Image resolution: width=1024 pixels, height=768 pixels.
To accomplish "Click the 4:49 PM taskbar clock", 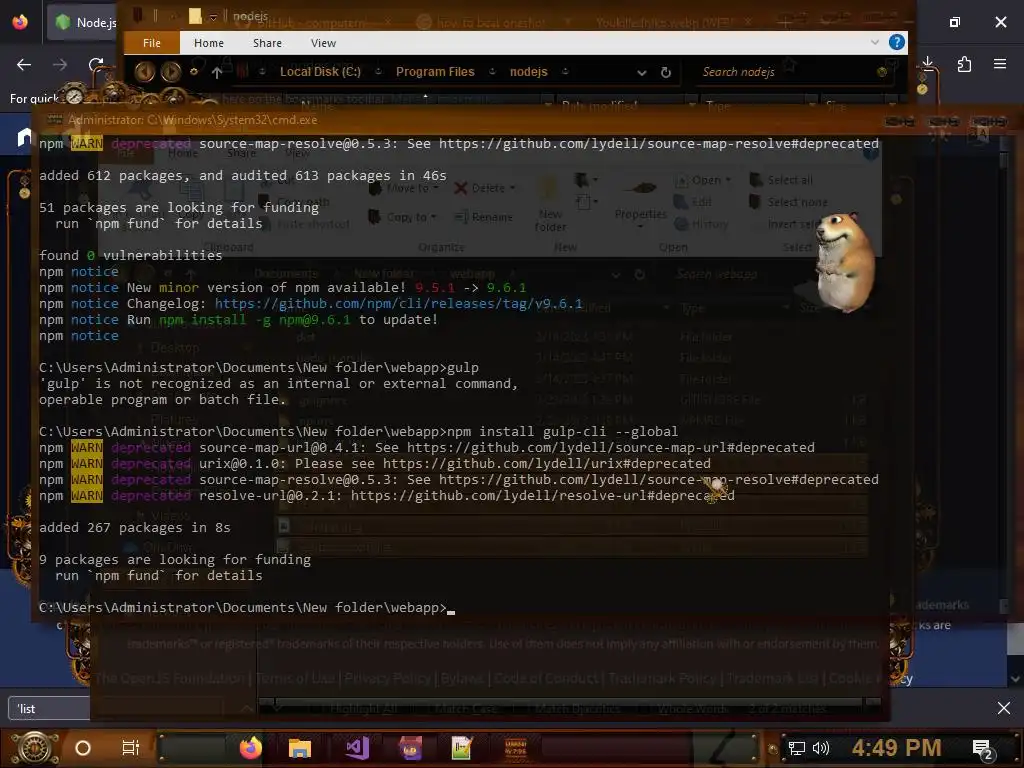I will 896,748.
